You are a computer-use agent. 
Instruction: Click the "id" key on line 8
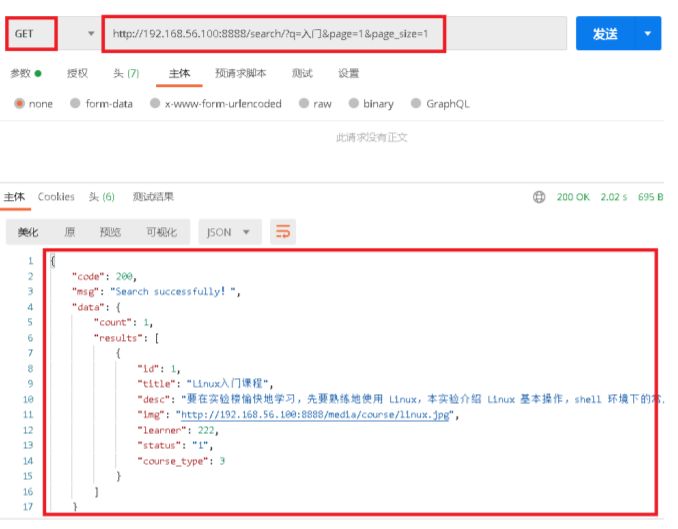[x=148, y=369]
